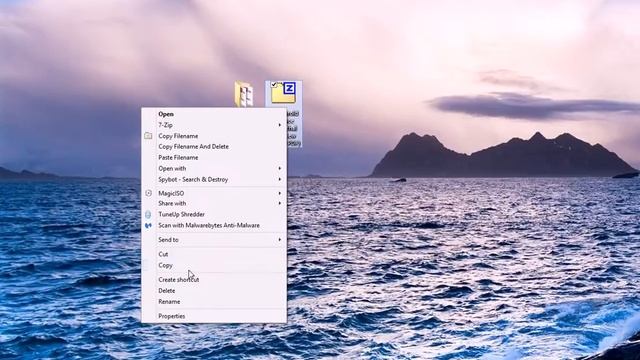
Task: Click the MagicISO disc icon
Action: coord(148,193)
